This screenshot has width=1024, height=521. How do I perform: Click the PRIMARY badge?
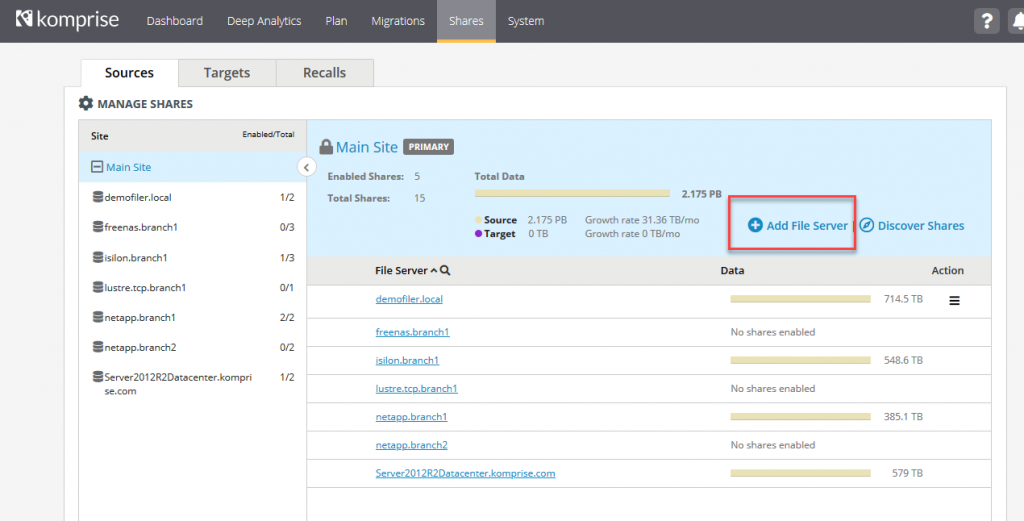point(428,147)
